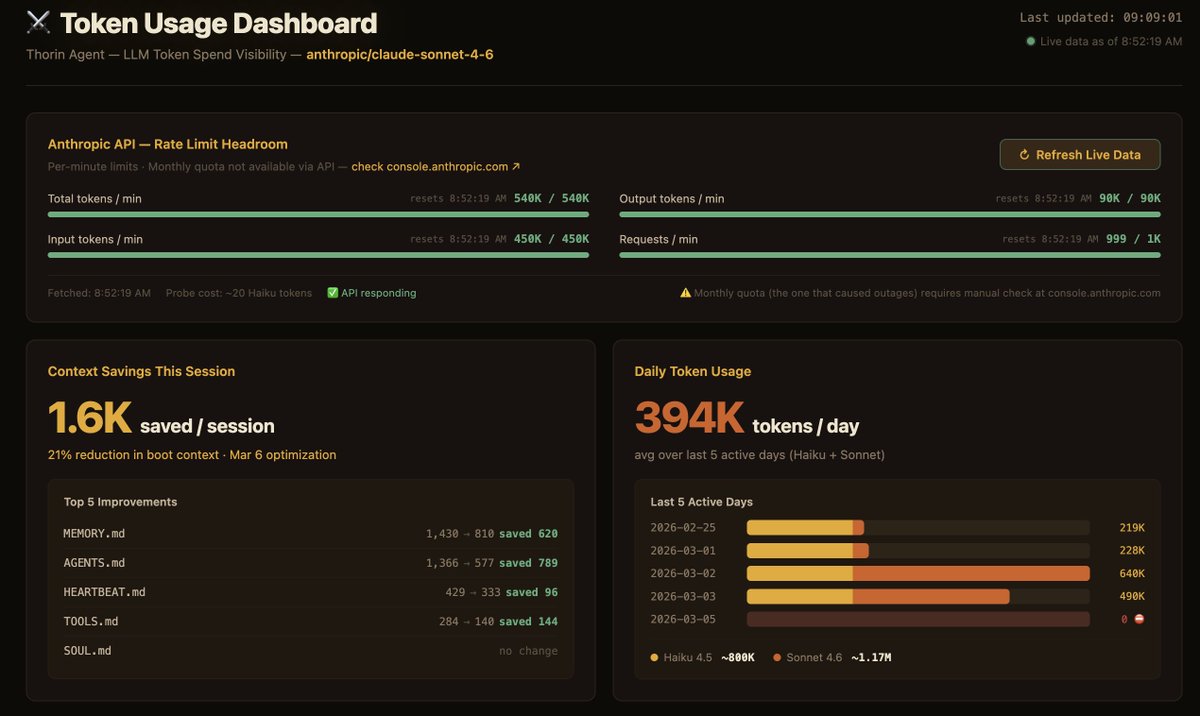Open the check console.anthropic.com link
This screenshot has height=716, width=1200.
coord(436,167)
